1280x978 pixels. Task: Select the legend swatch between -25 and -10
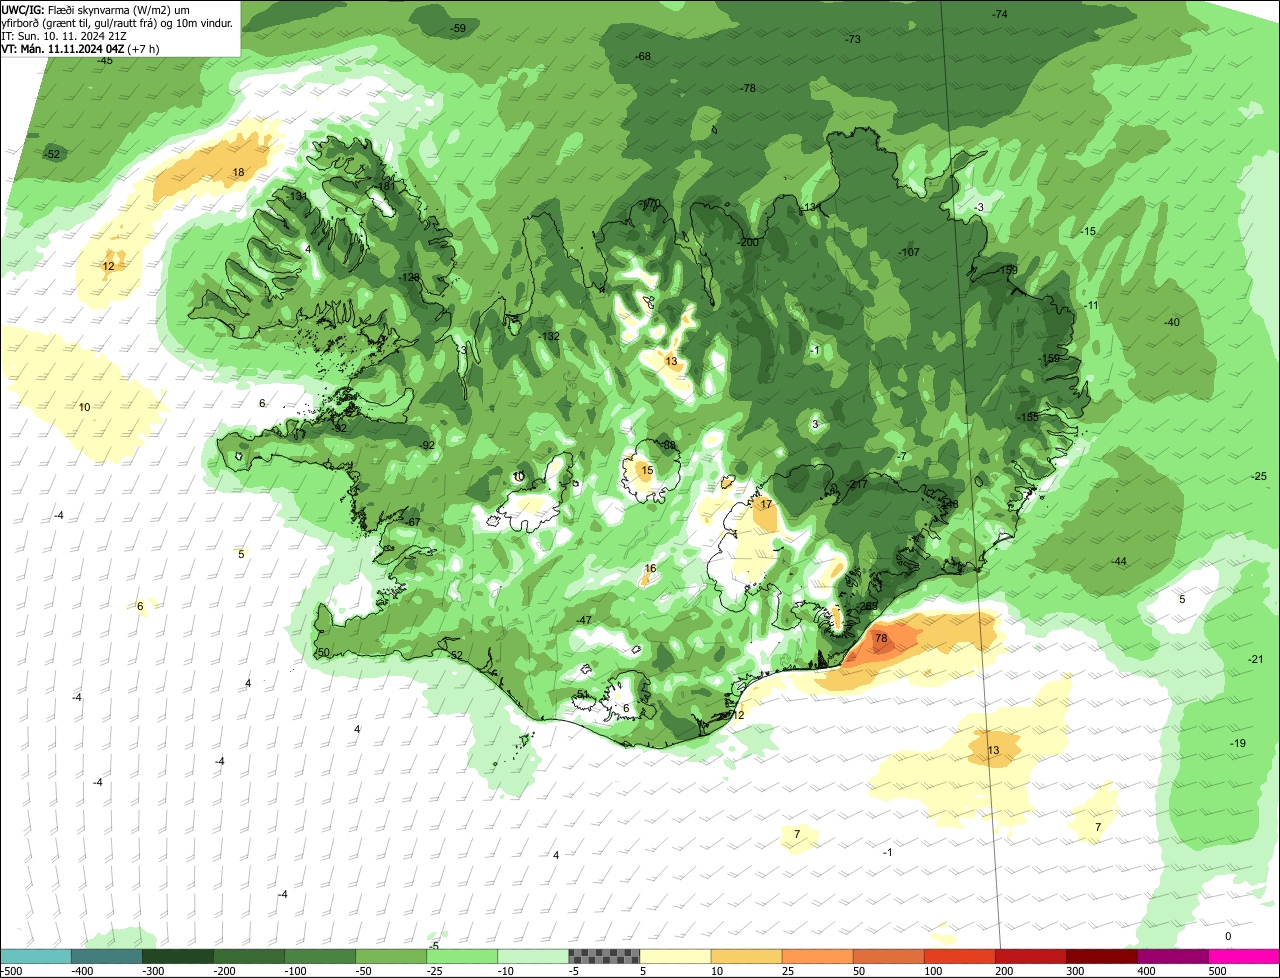(x=462, y=956)
